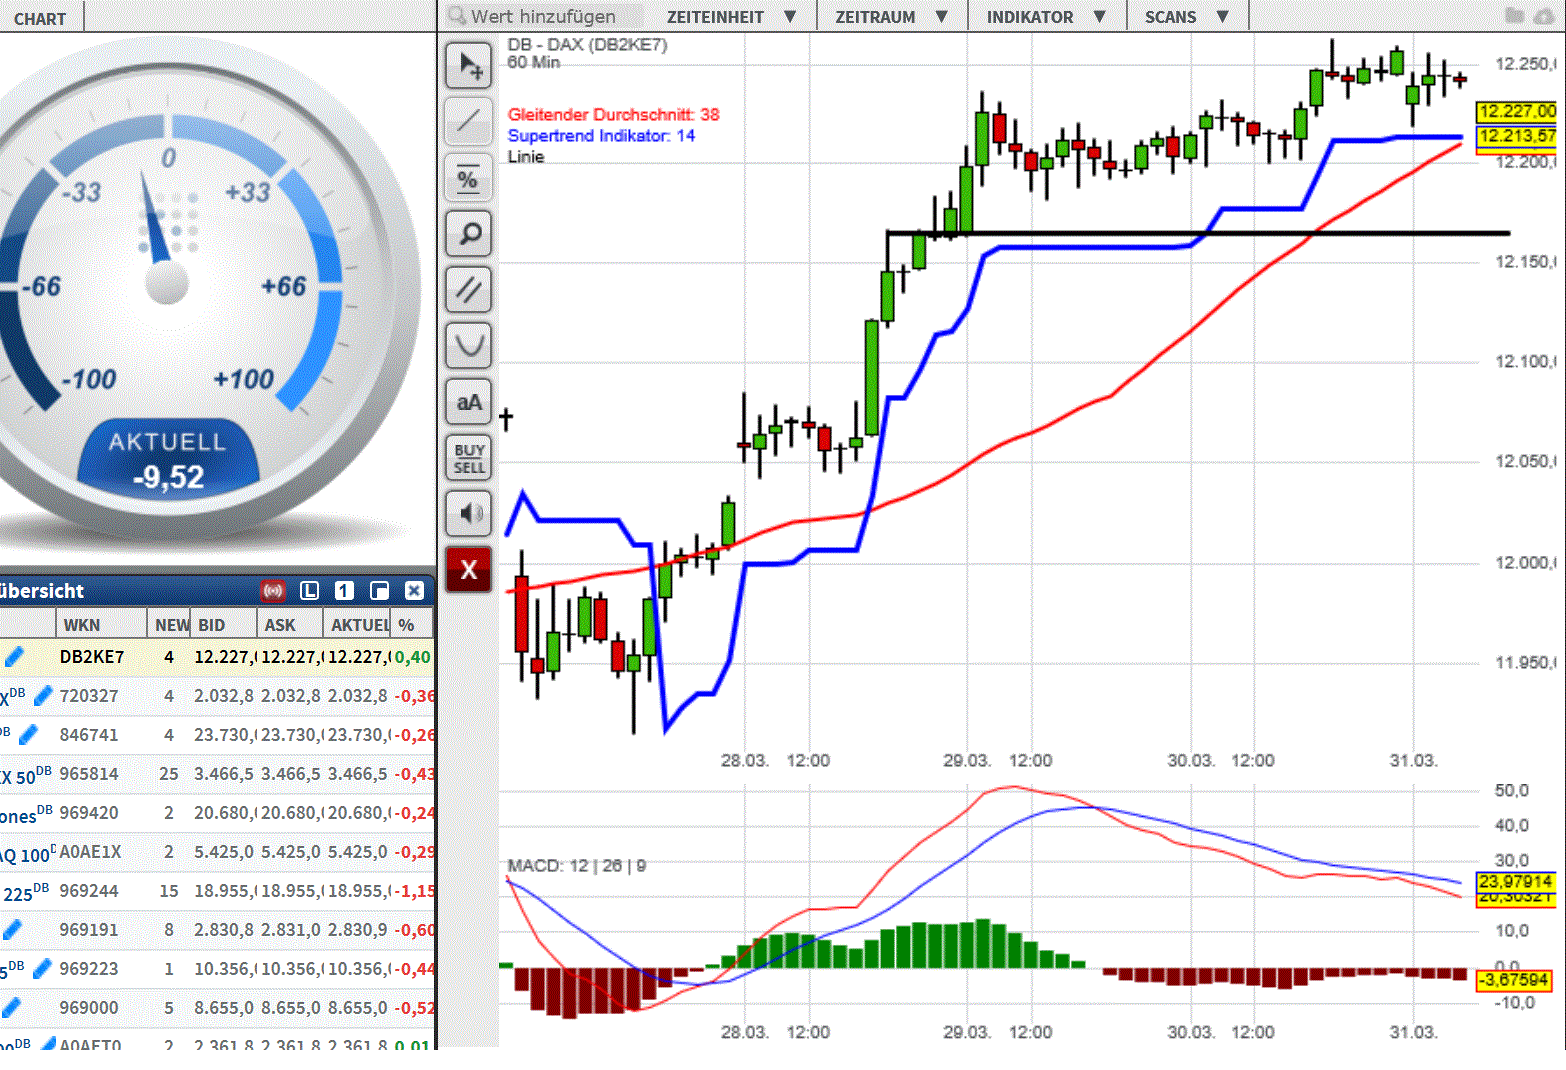The image size is (1566, 1070).
Task: Click the L layout button in Übersicht
Action: (x=308, y=591)
